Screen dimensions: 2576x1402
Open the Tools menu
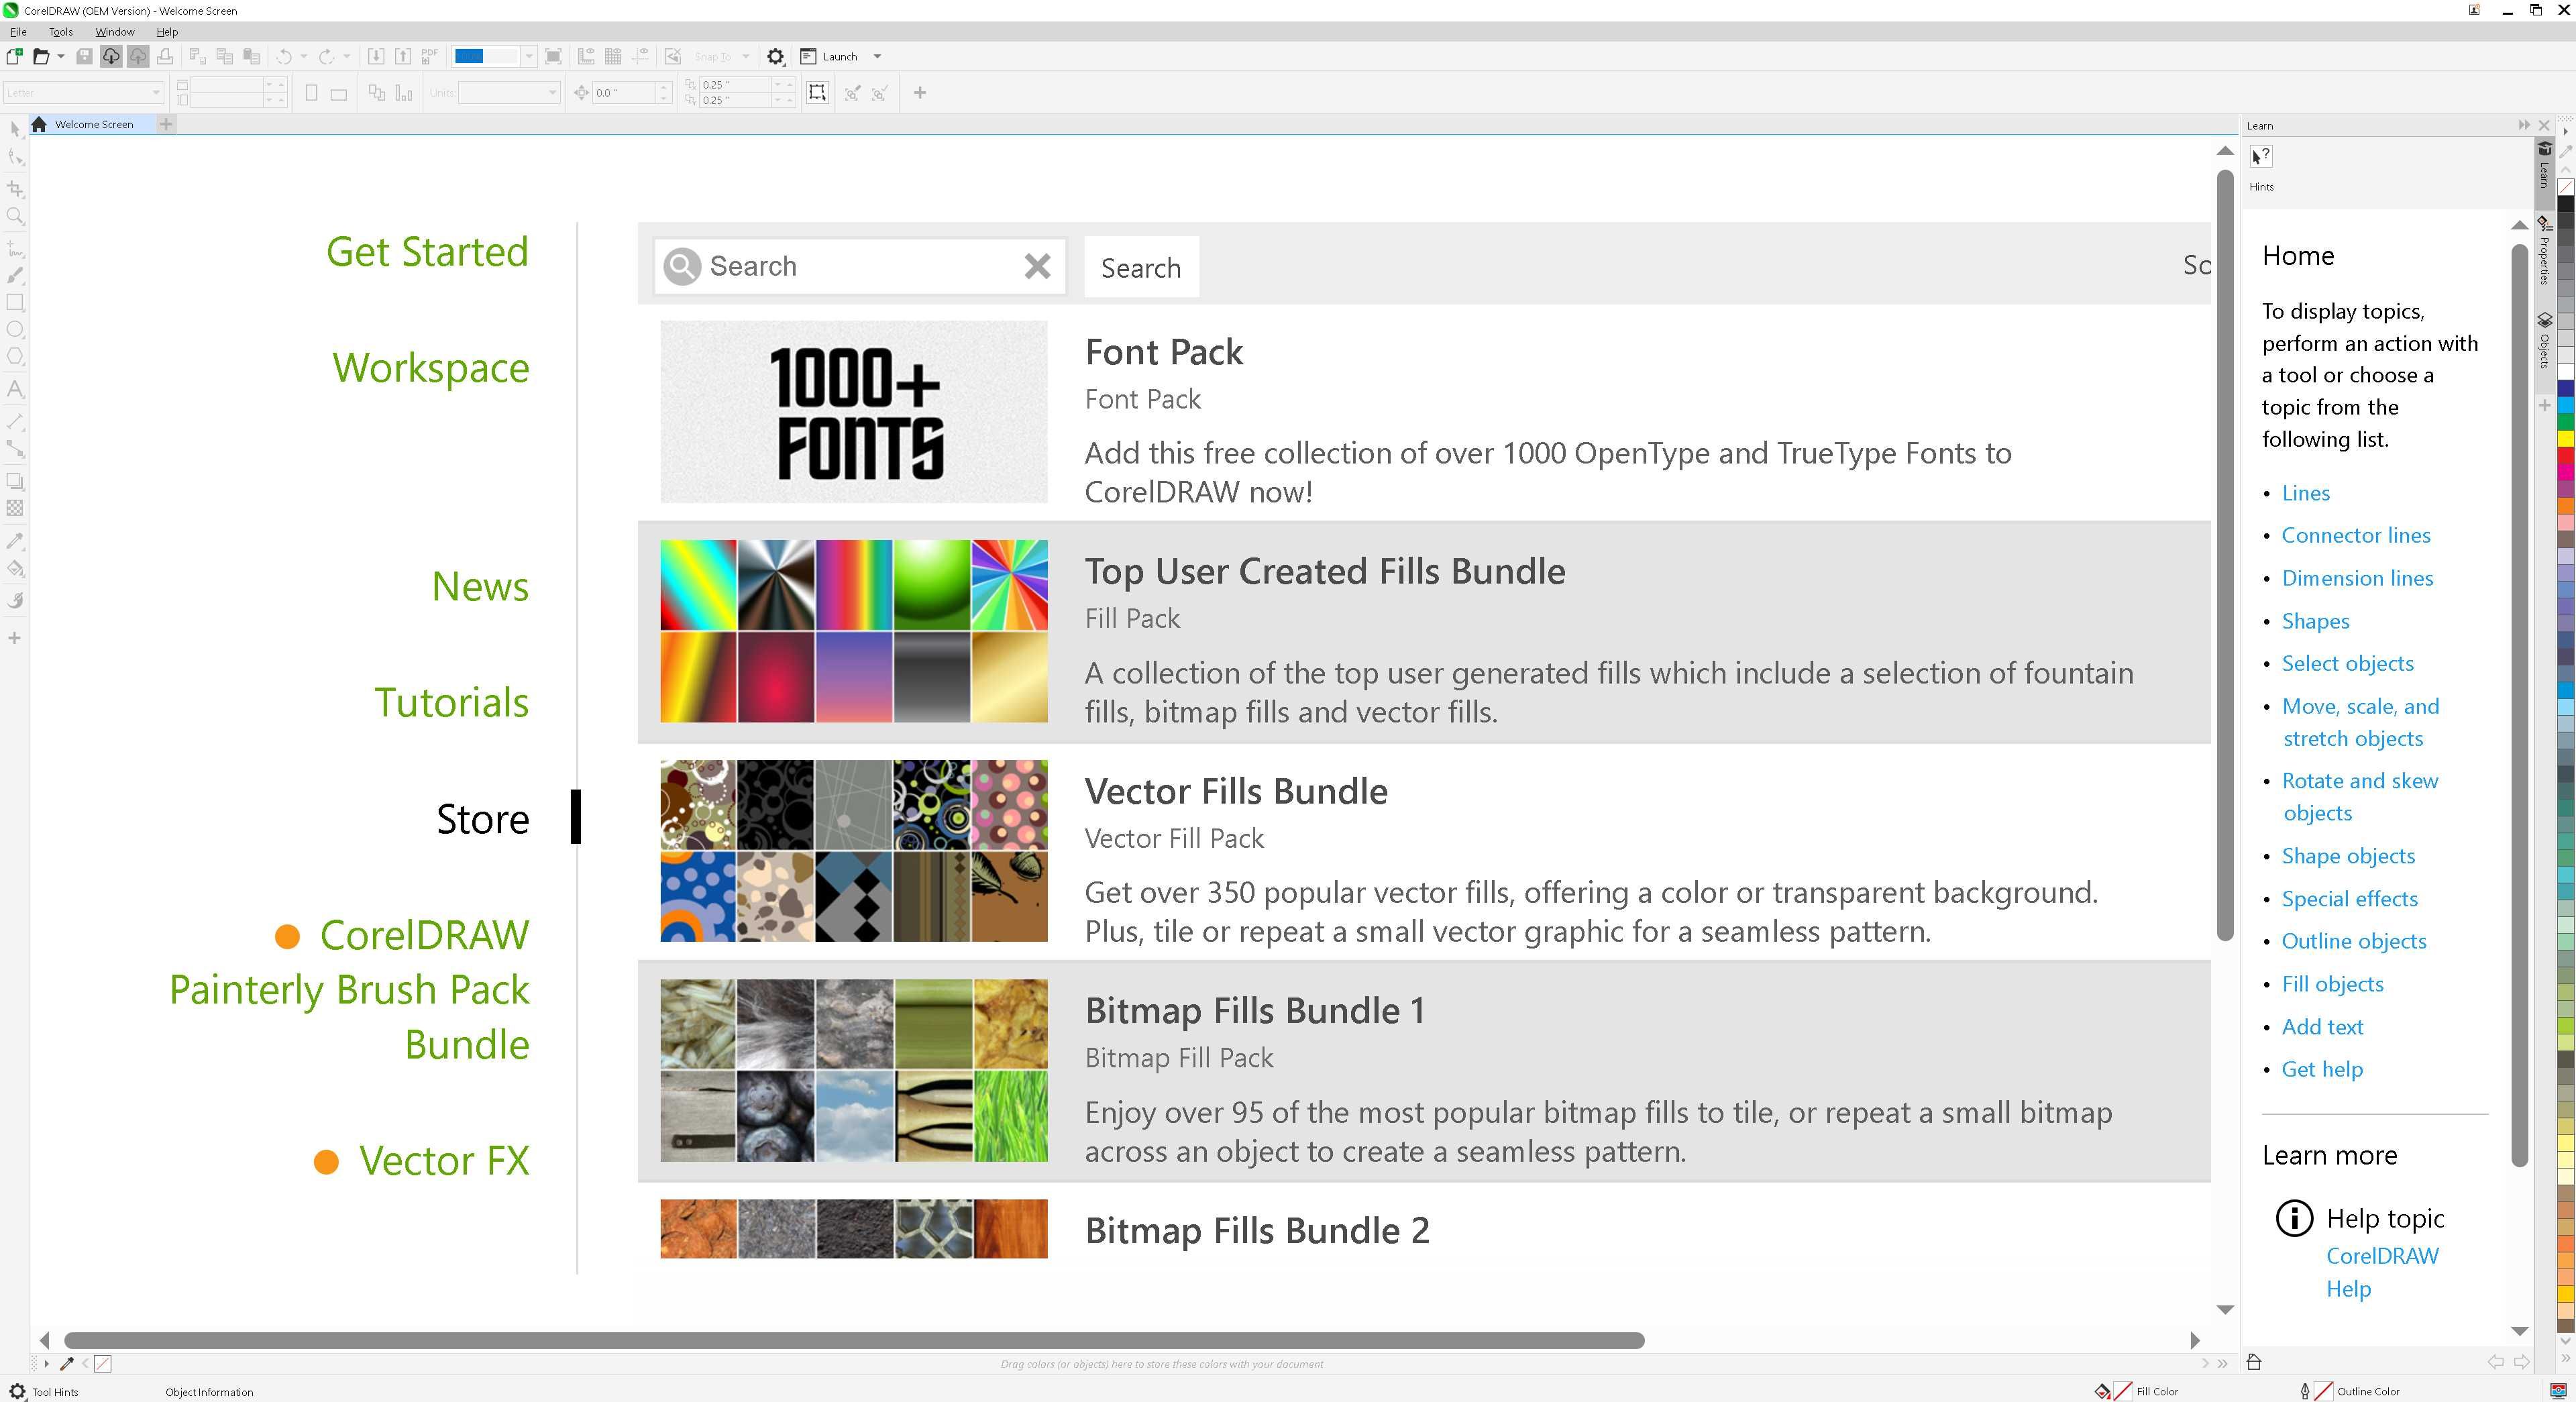pyautogui.click(x=60, y=32)
